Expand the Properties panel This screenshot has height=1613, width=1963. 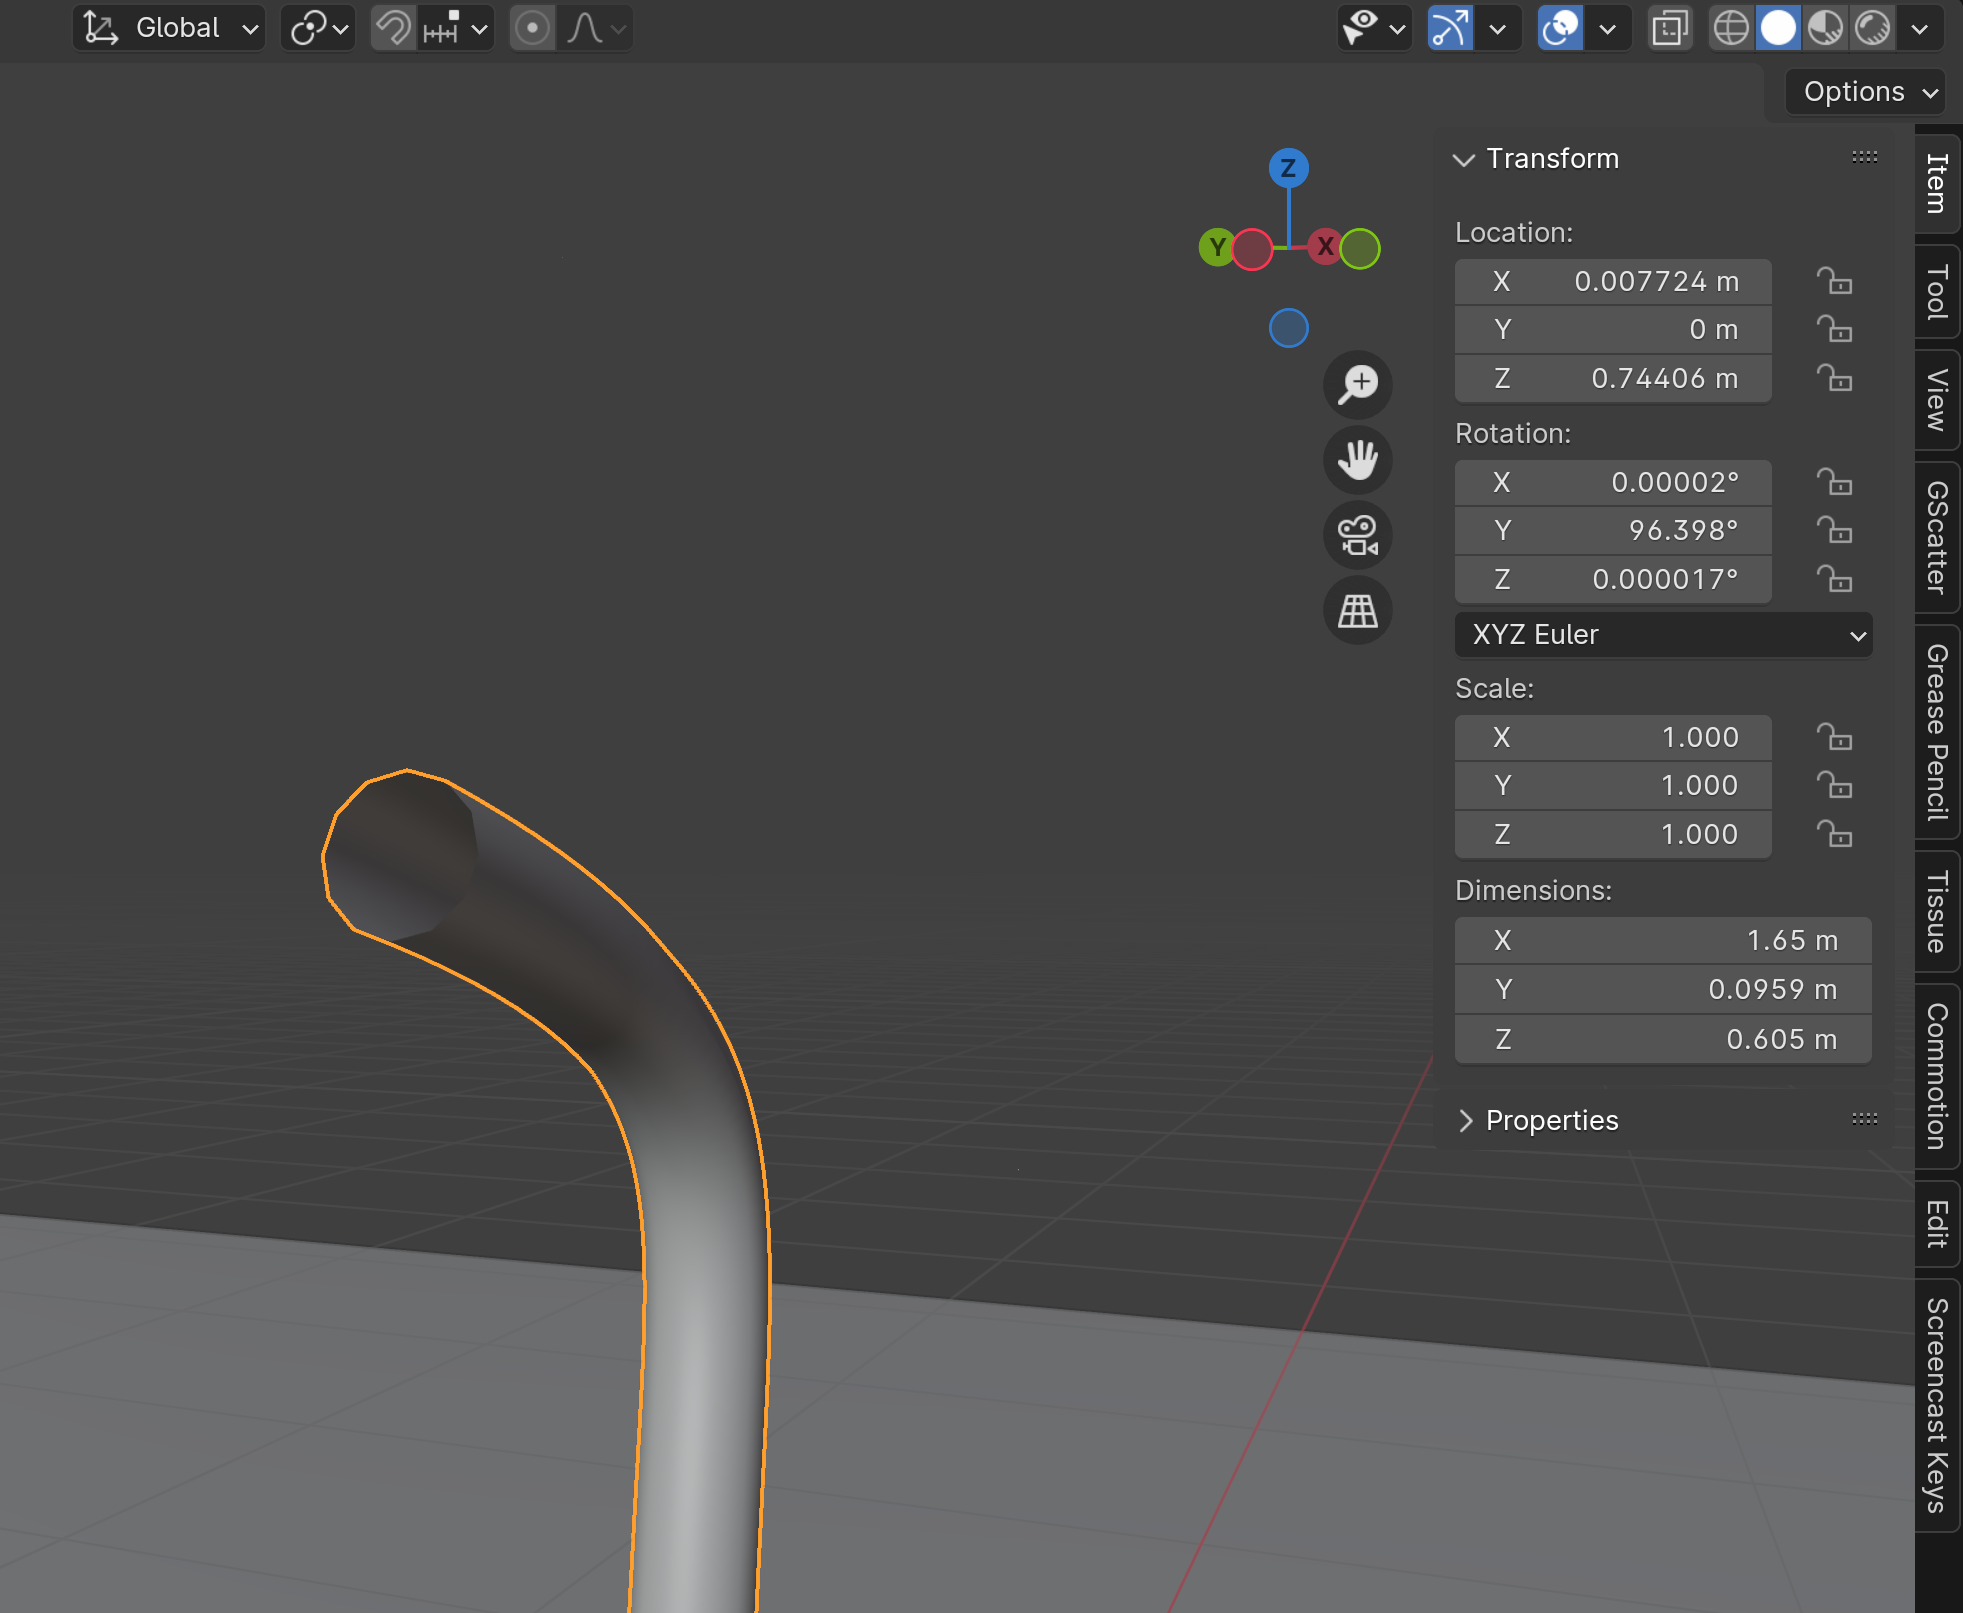(1465, 1121)
